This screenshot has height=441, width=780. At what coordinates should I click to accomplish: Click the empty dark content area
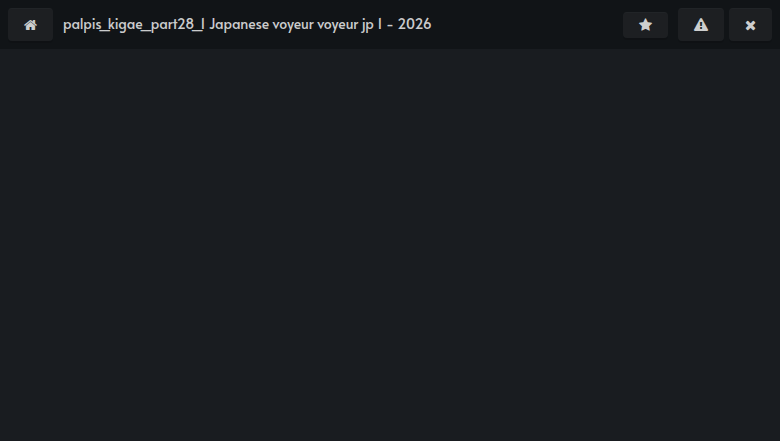390,245
